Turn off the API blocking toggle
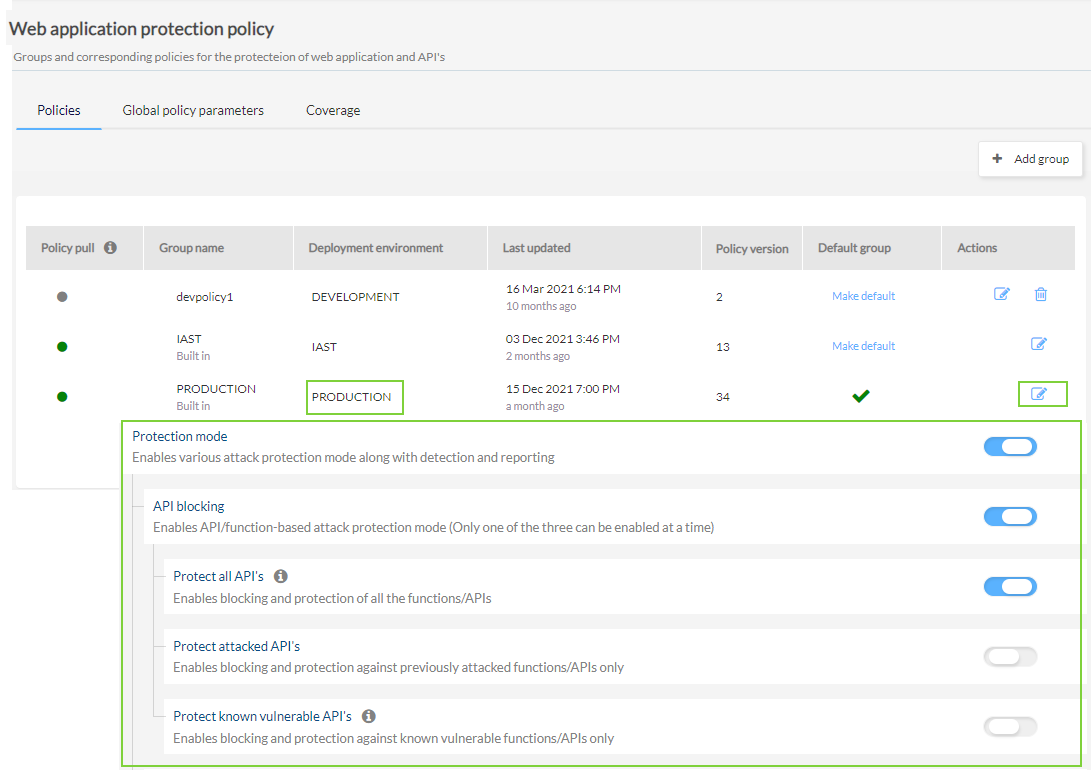 click(1010, 517)
